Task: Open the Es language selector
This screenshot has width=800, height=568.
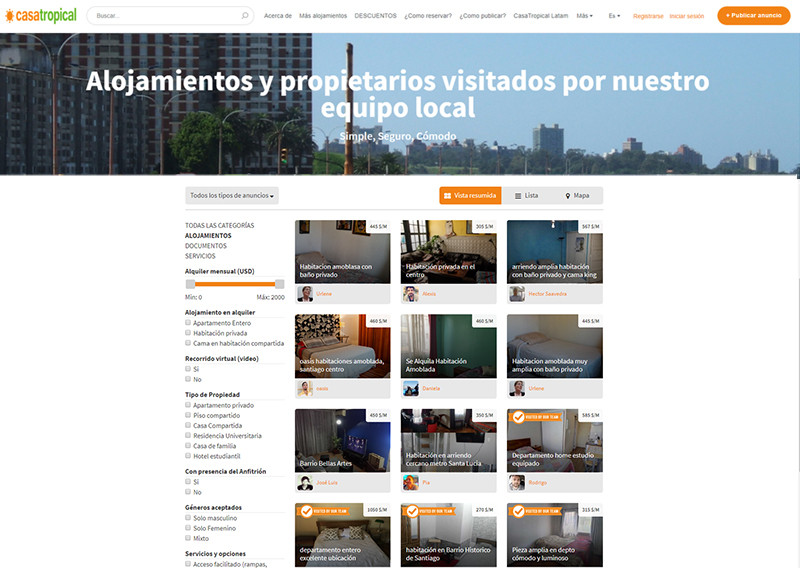Action: pos(614,16)
